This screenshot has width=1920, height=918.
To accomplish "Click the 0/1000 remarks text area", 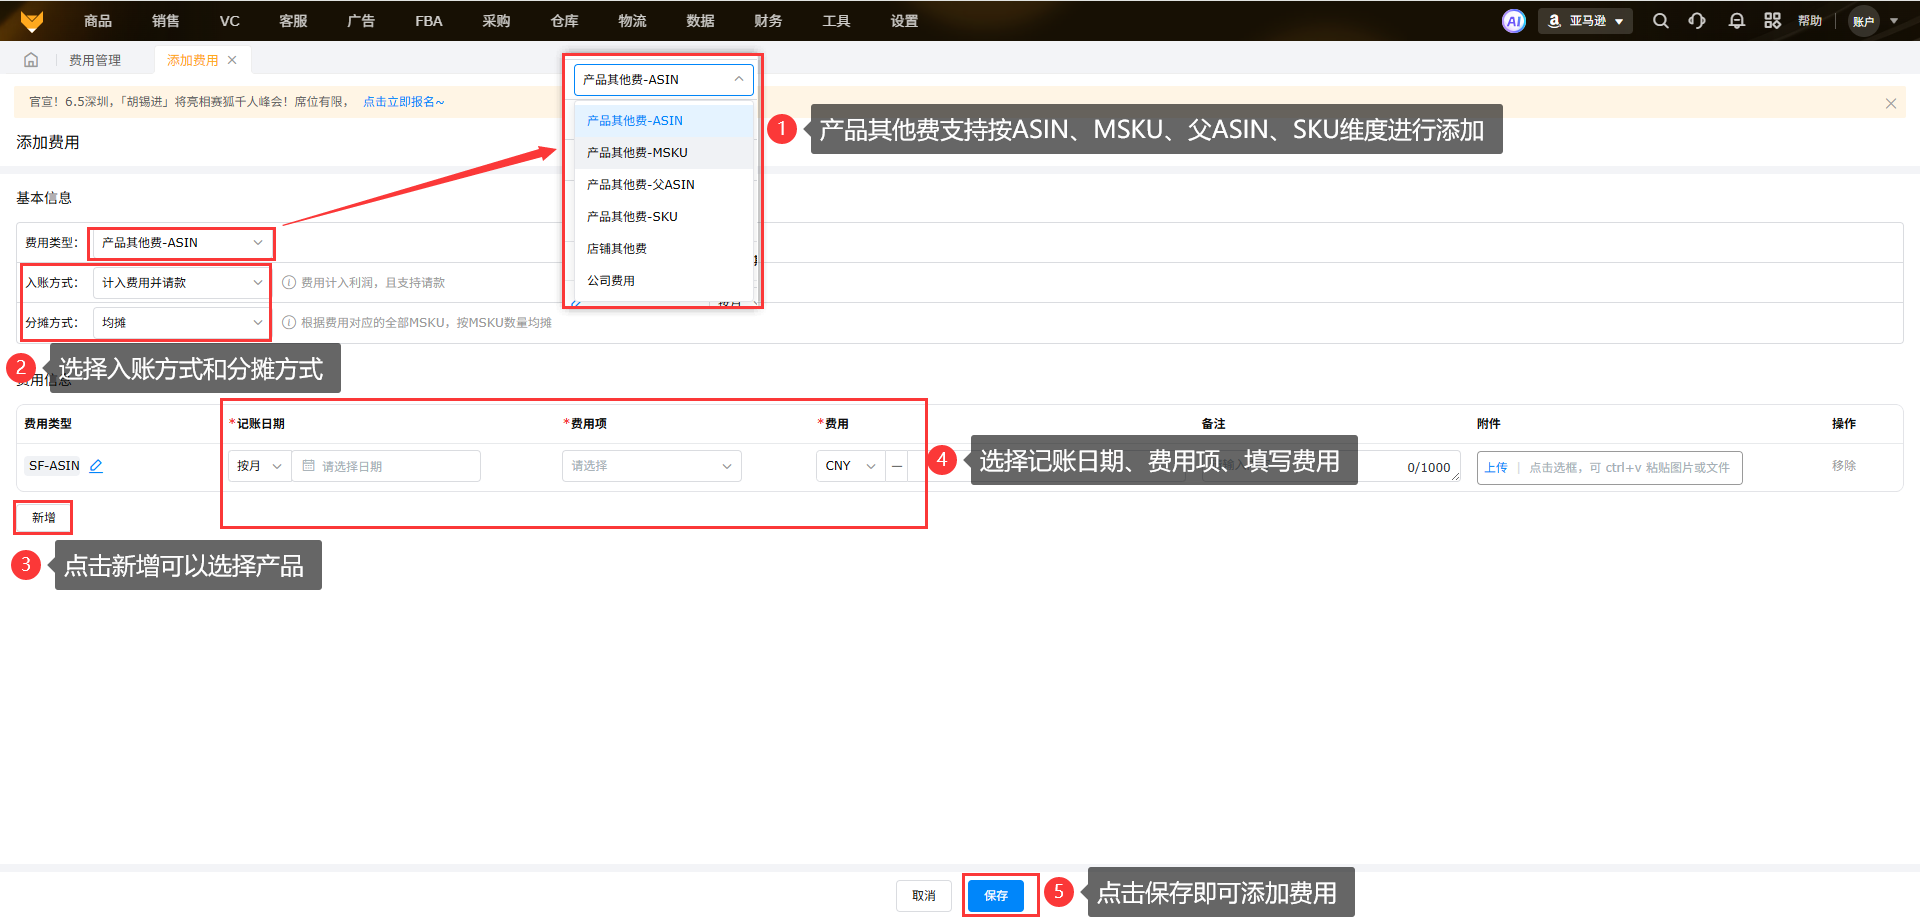I will pyautogui.click(x=1330, y=467).
